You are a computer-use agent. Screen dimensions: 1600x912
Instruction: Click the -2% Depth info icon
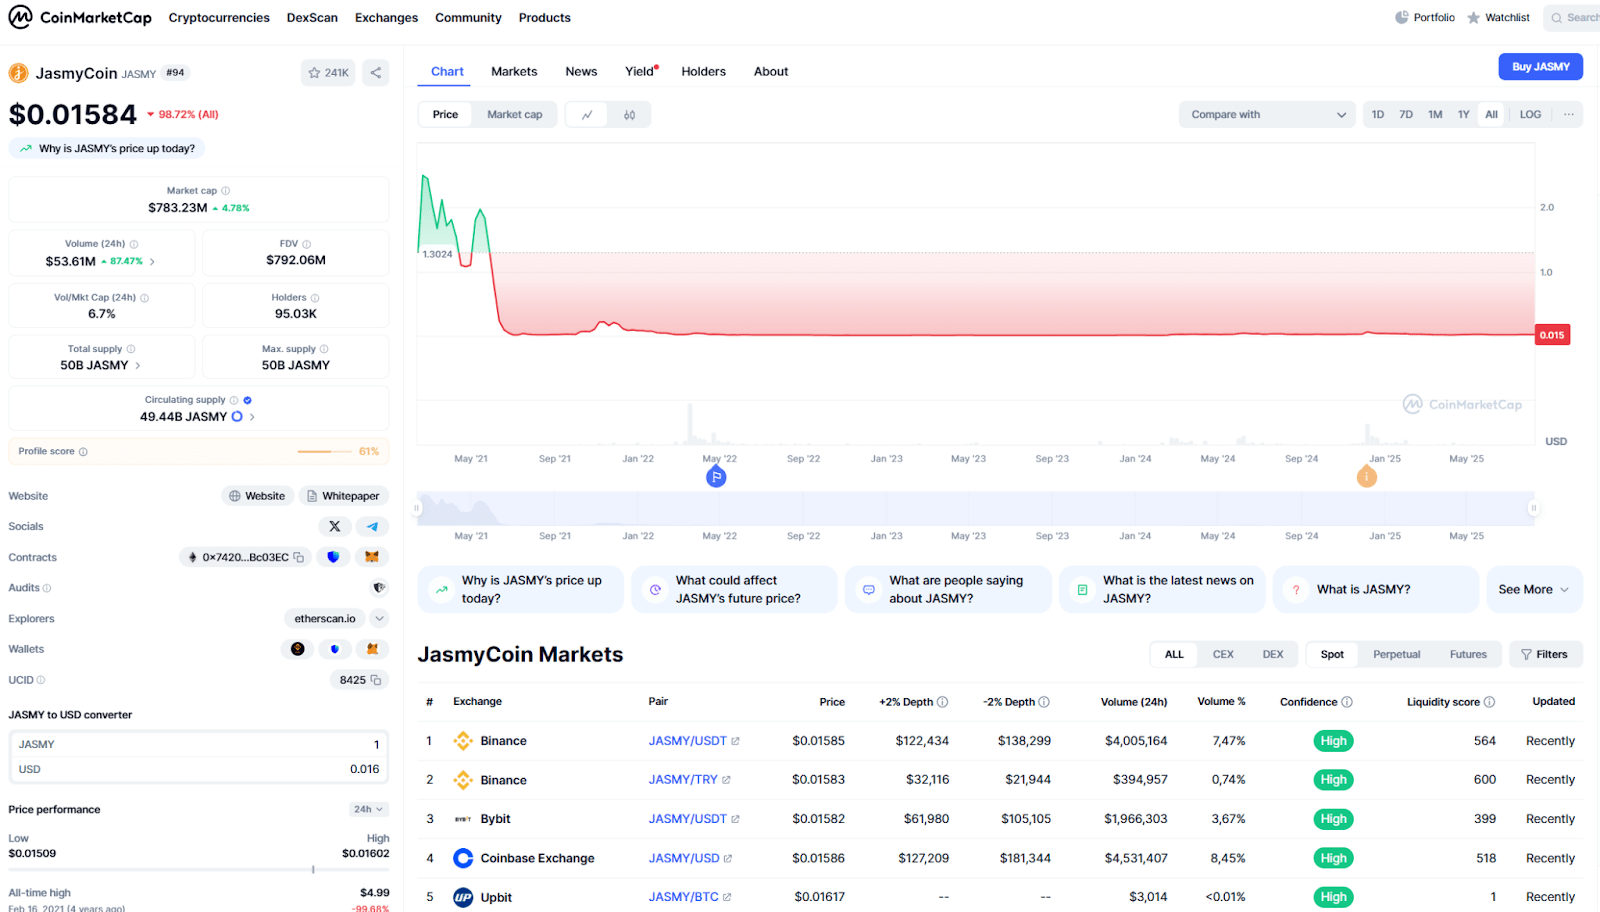(x=1044, y=702)
